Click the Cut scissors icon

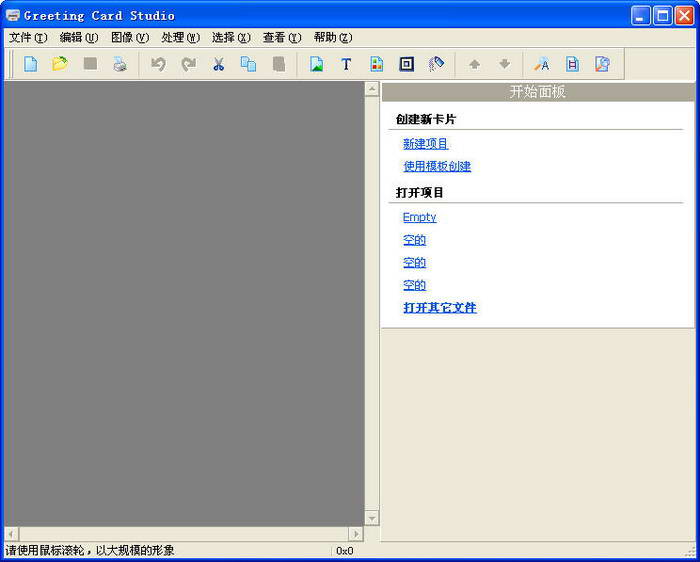pos(218,64)
